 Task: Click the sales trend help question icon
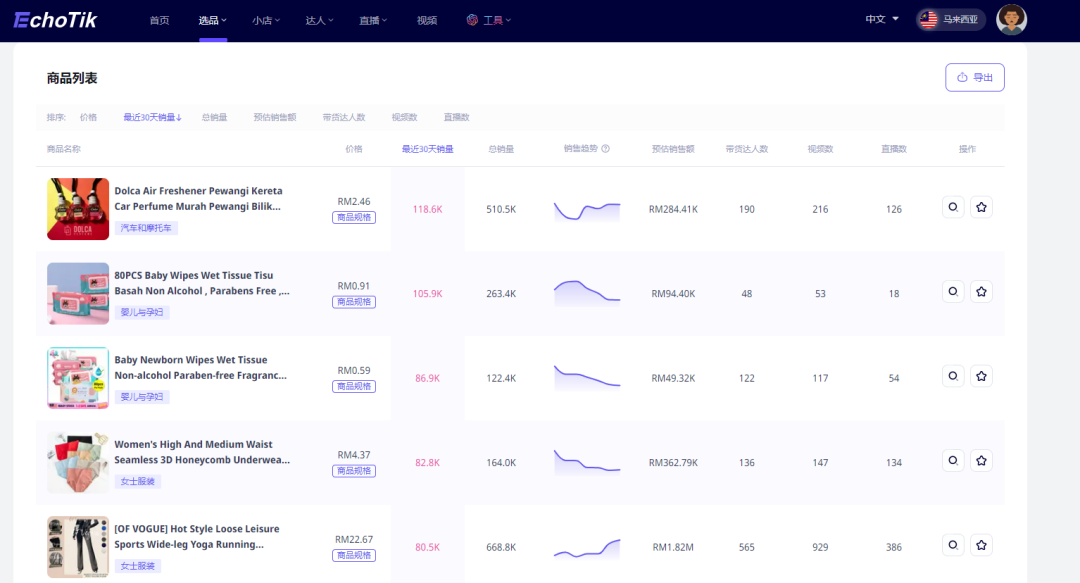[x=605, y=148]
